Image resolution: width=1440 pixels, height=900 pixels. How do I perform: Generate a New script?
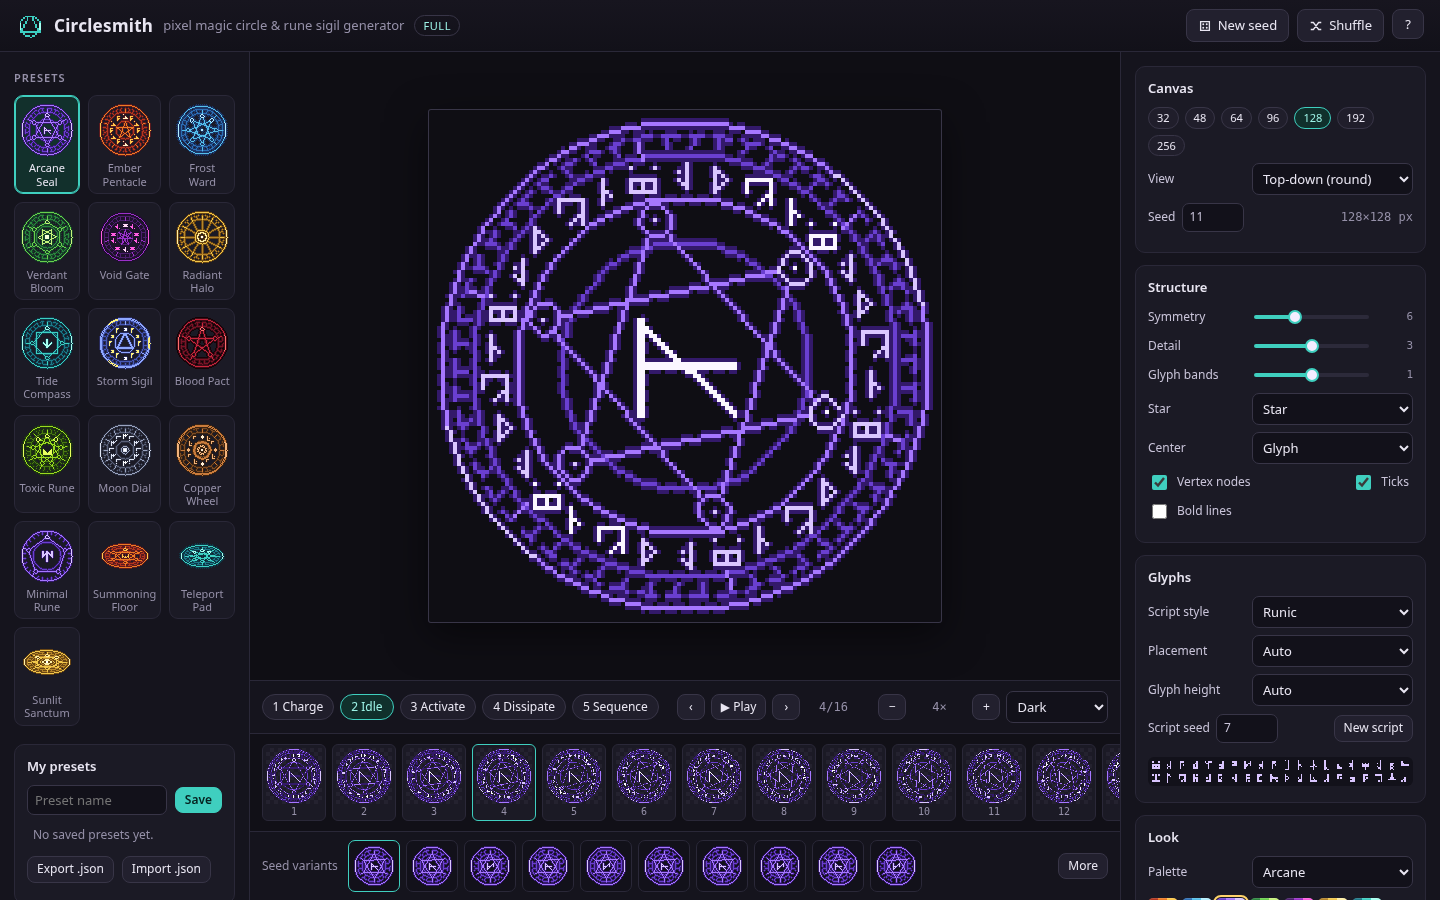click(x=1373, y=728)
